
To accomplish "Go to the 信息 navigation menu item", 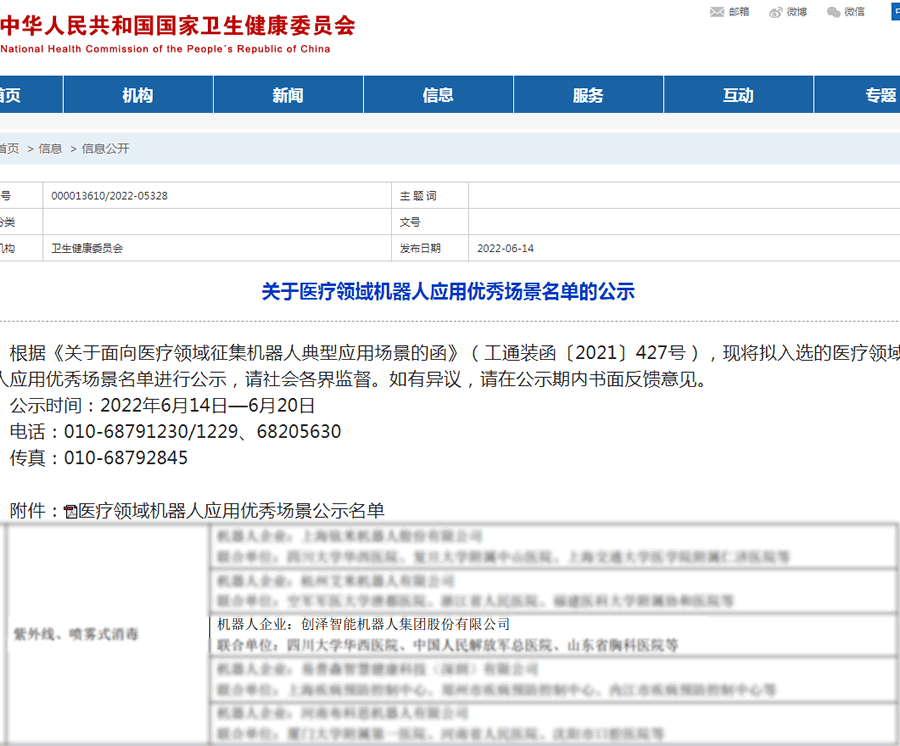I will point(438,95).
